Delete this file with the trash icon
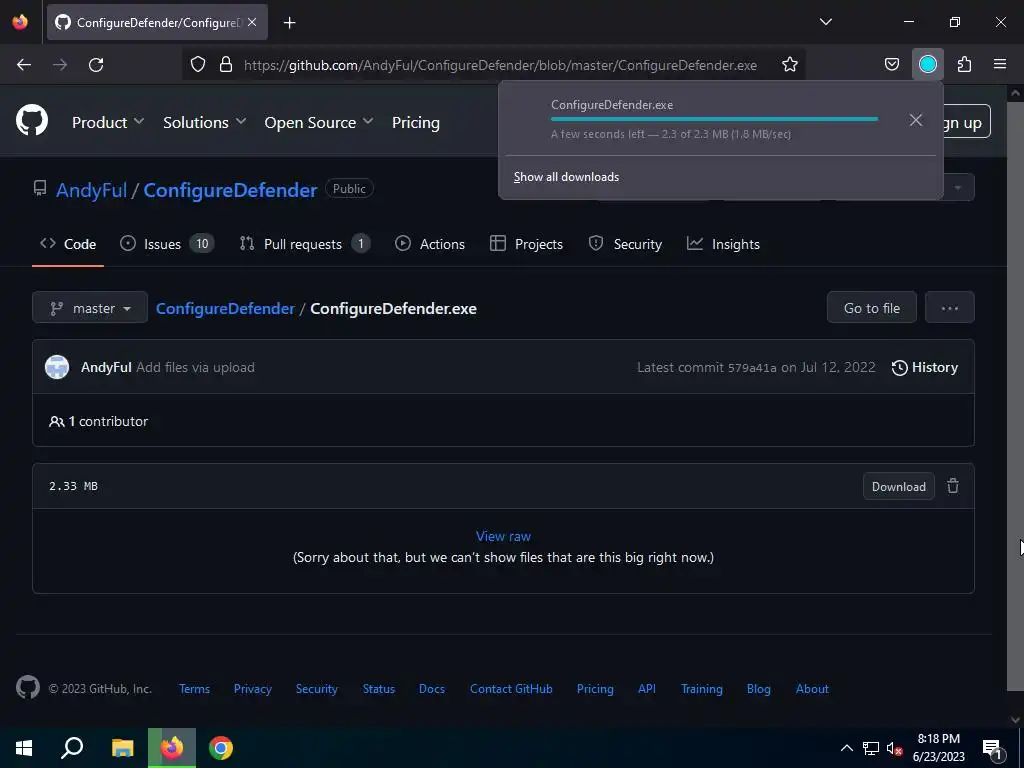Screen dimensions: 1024x768 [953, 486]
